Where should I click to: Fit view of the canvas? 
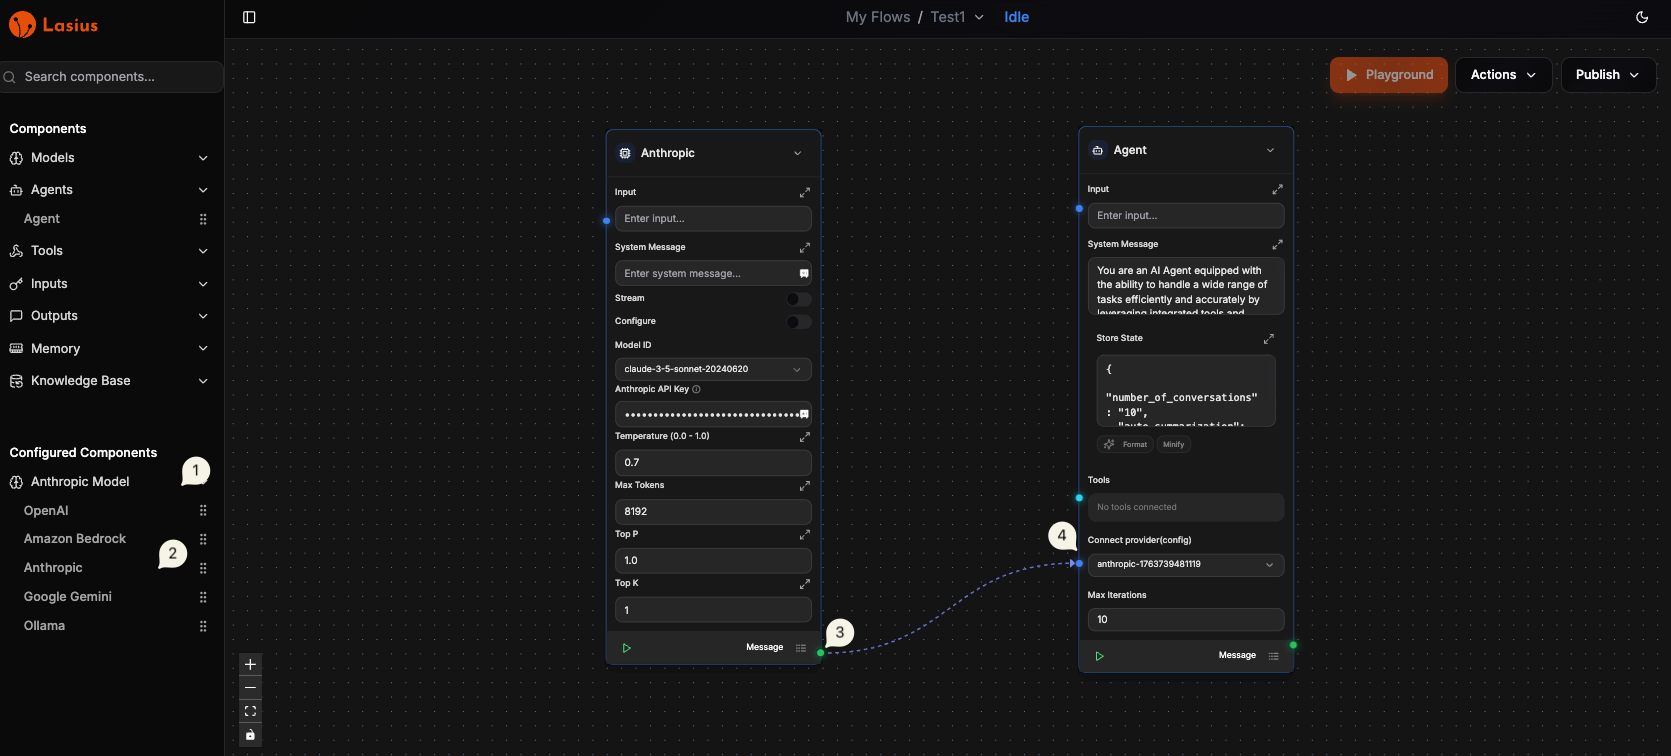coord(250,711)
